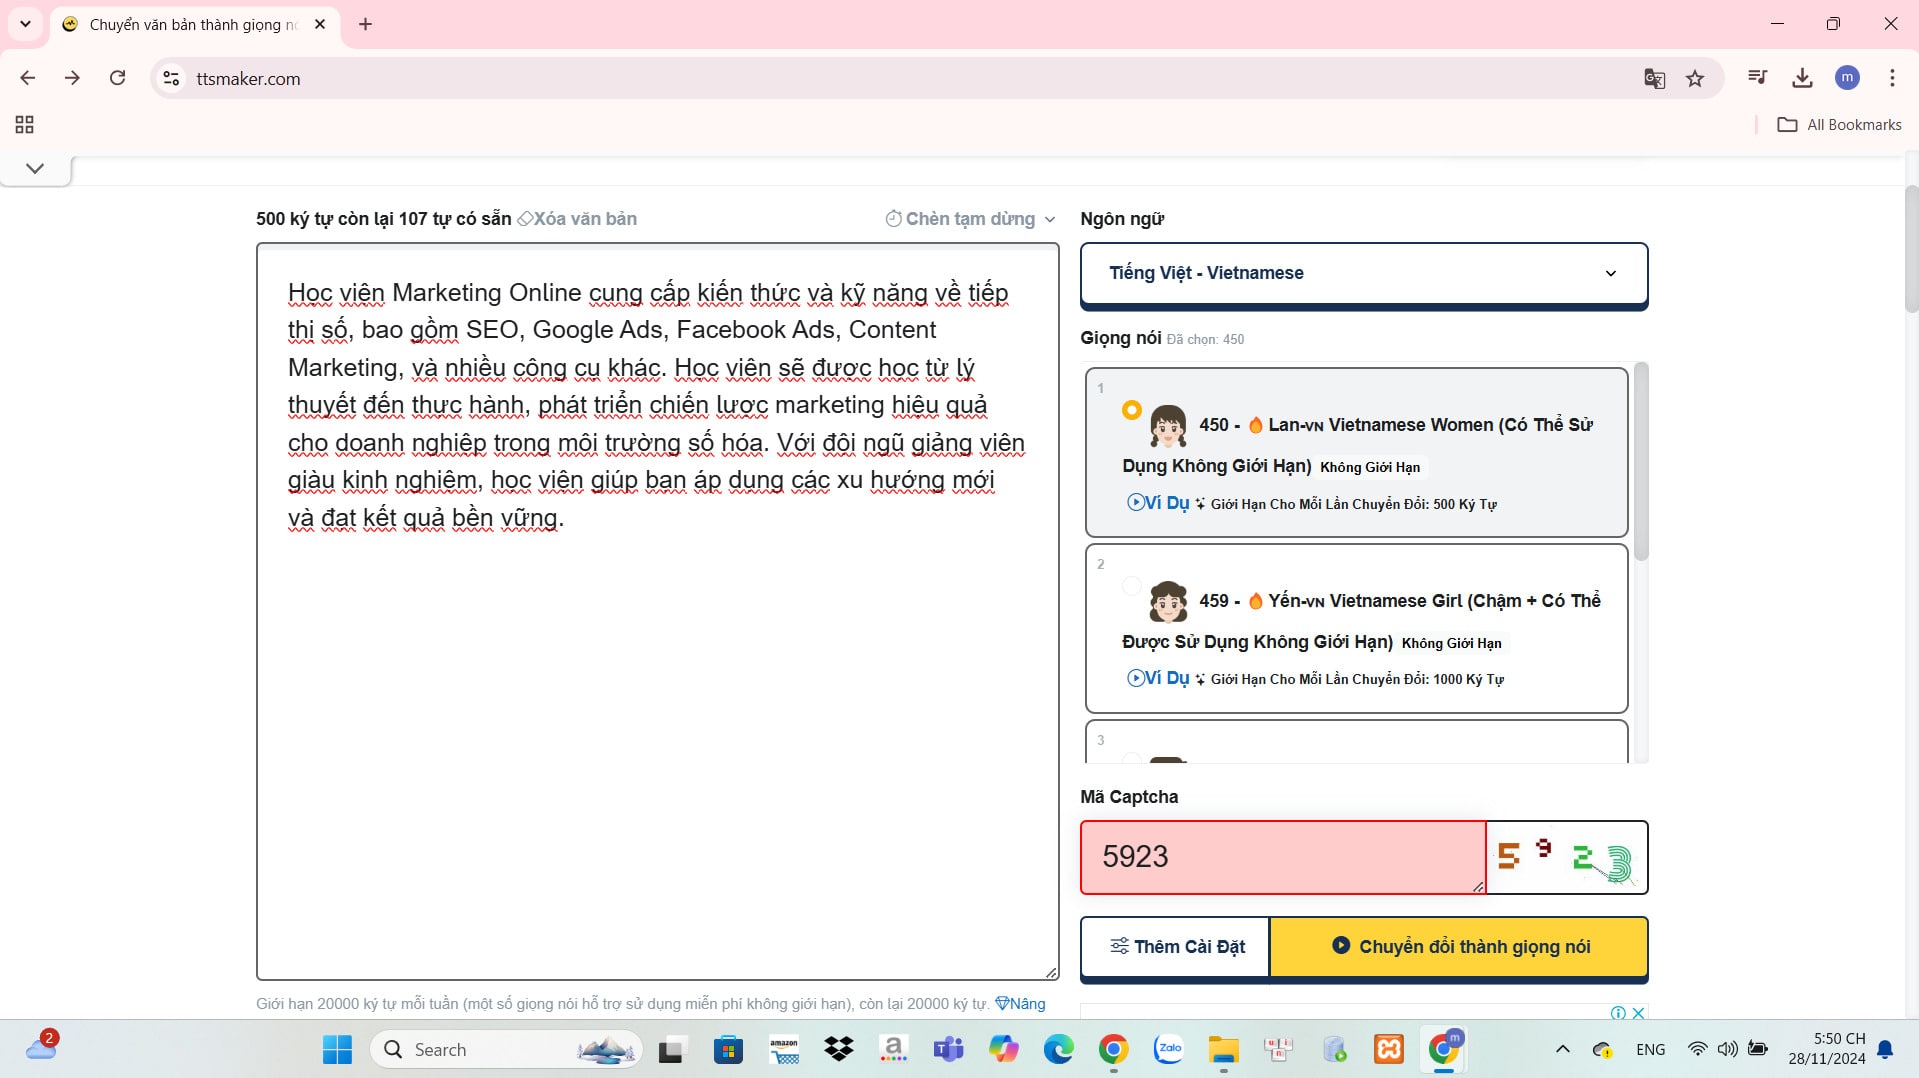The height and width of the screenshot is (1078, 1919).
Task: Open Microsoft Teams from taskbar
Action: [x=948, y=1049]
